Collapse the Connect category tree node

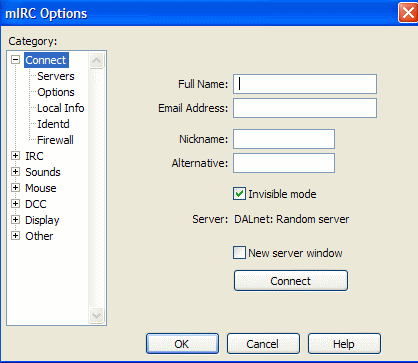[x=15, y=60]
